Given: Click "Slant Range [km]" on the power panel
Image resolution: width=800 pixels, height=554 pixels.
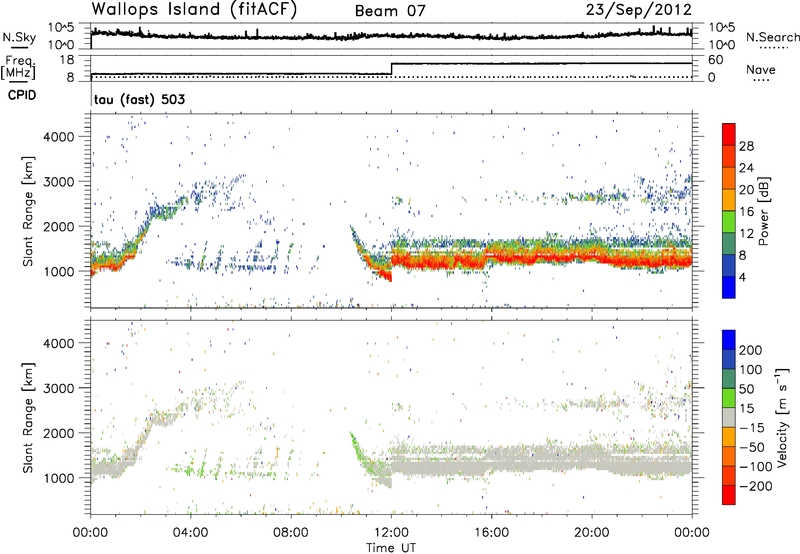Looking at the screenshot, I should [x=28, y=211].
